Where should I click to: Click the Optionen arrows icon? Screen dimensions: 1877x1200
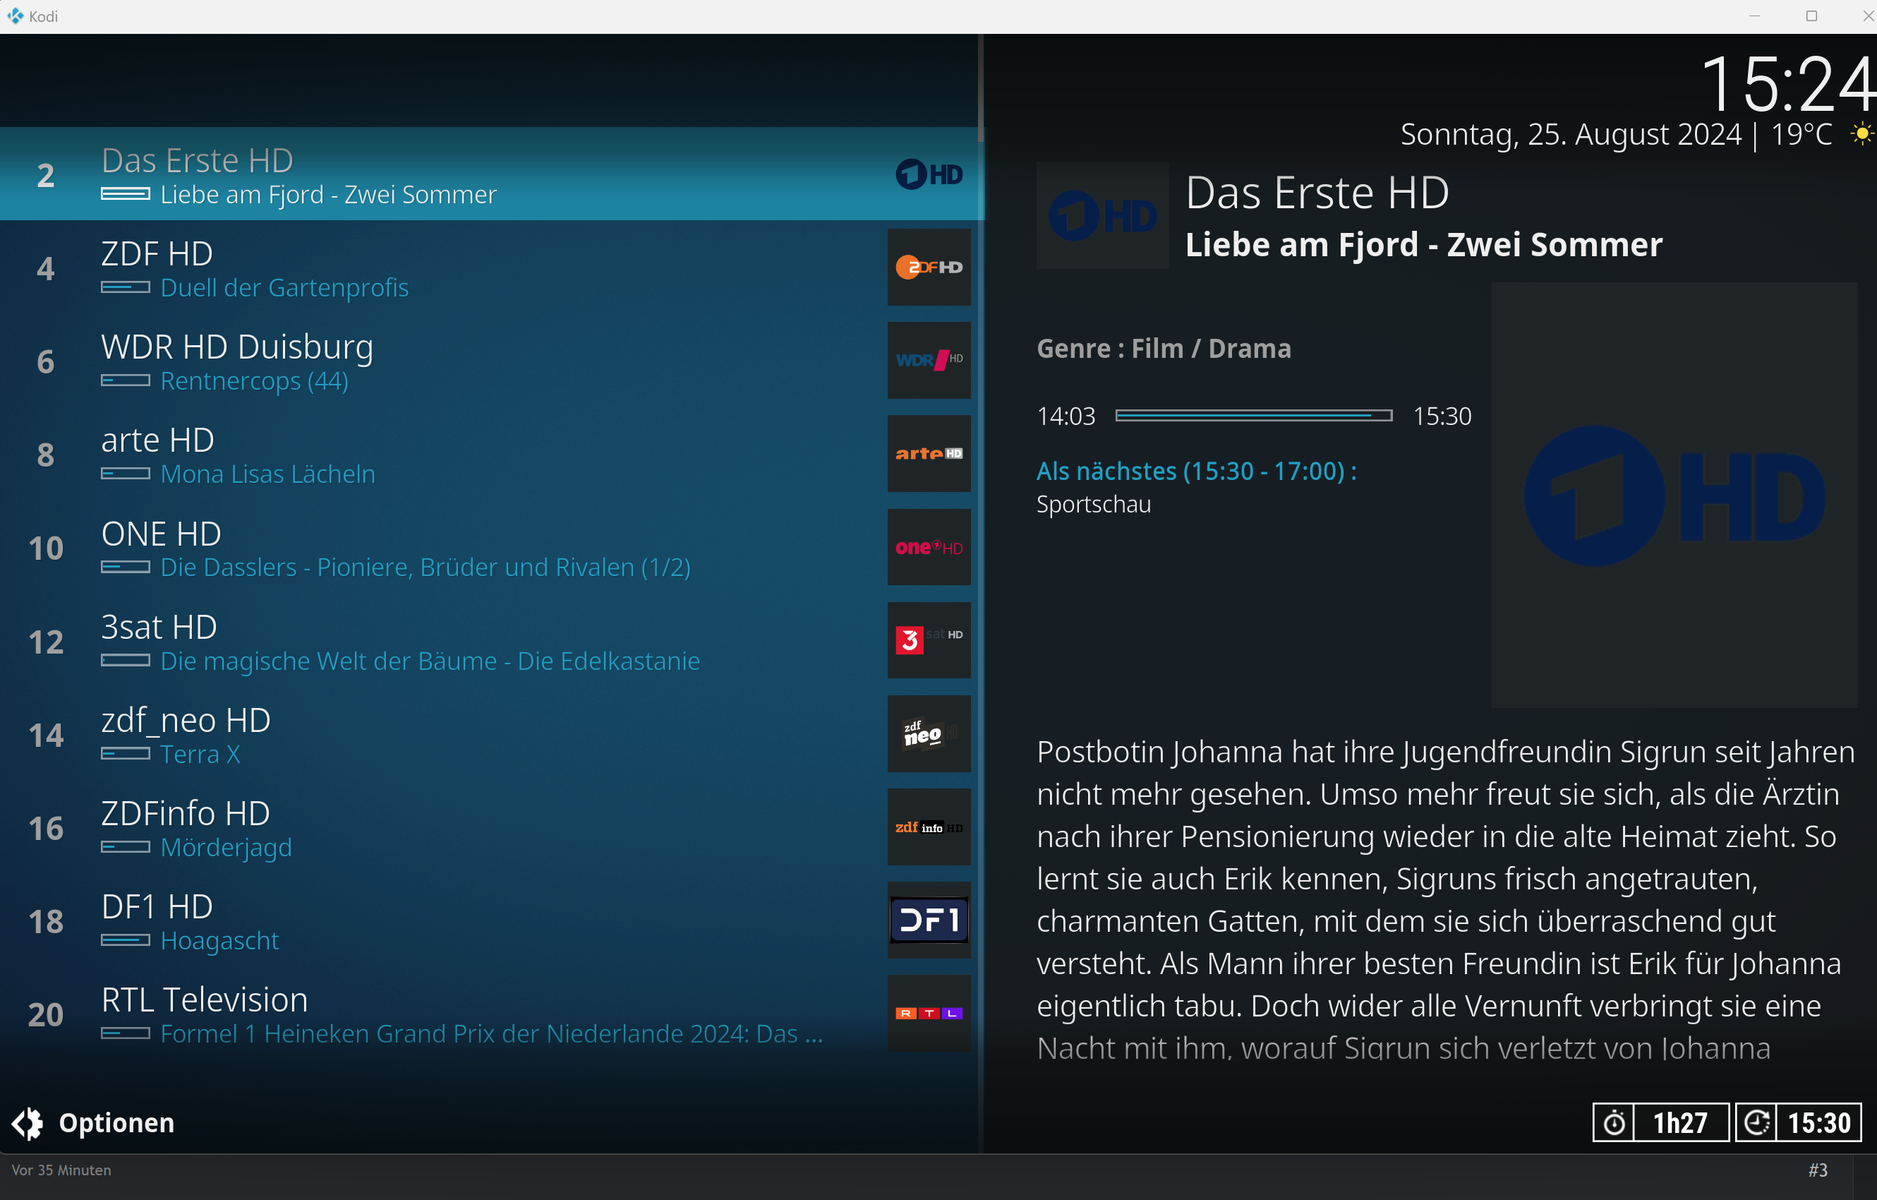pos(28,1123)
